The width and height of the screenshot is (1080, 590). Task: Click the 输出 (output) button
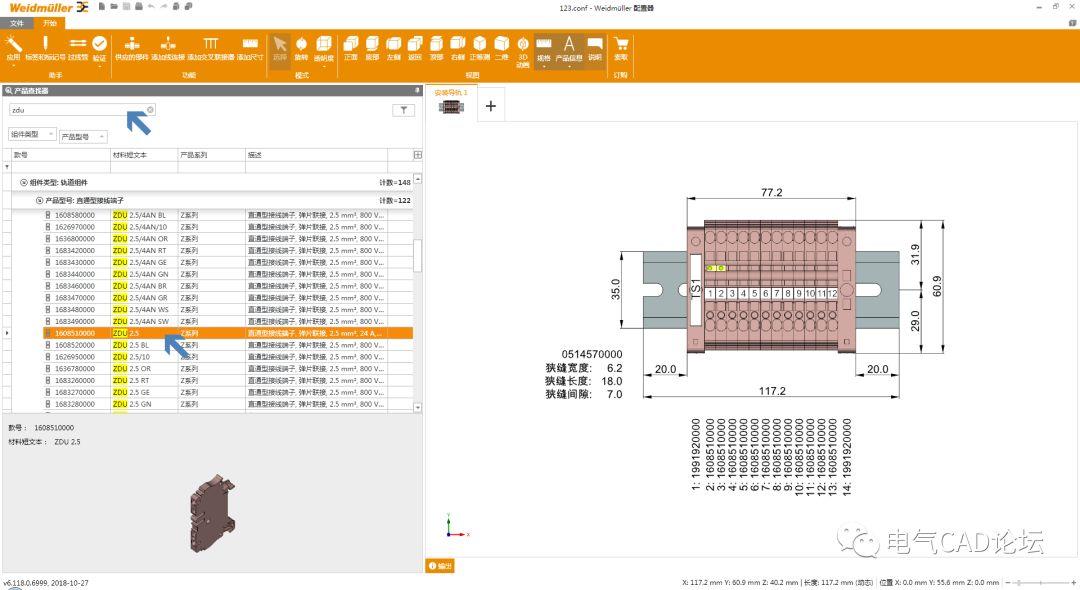(x=440, y=566)
